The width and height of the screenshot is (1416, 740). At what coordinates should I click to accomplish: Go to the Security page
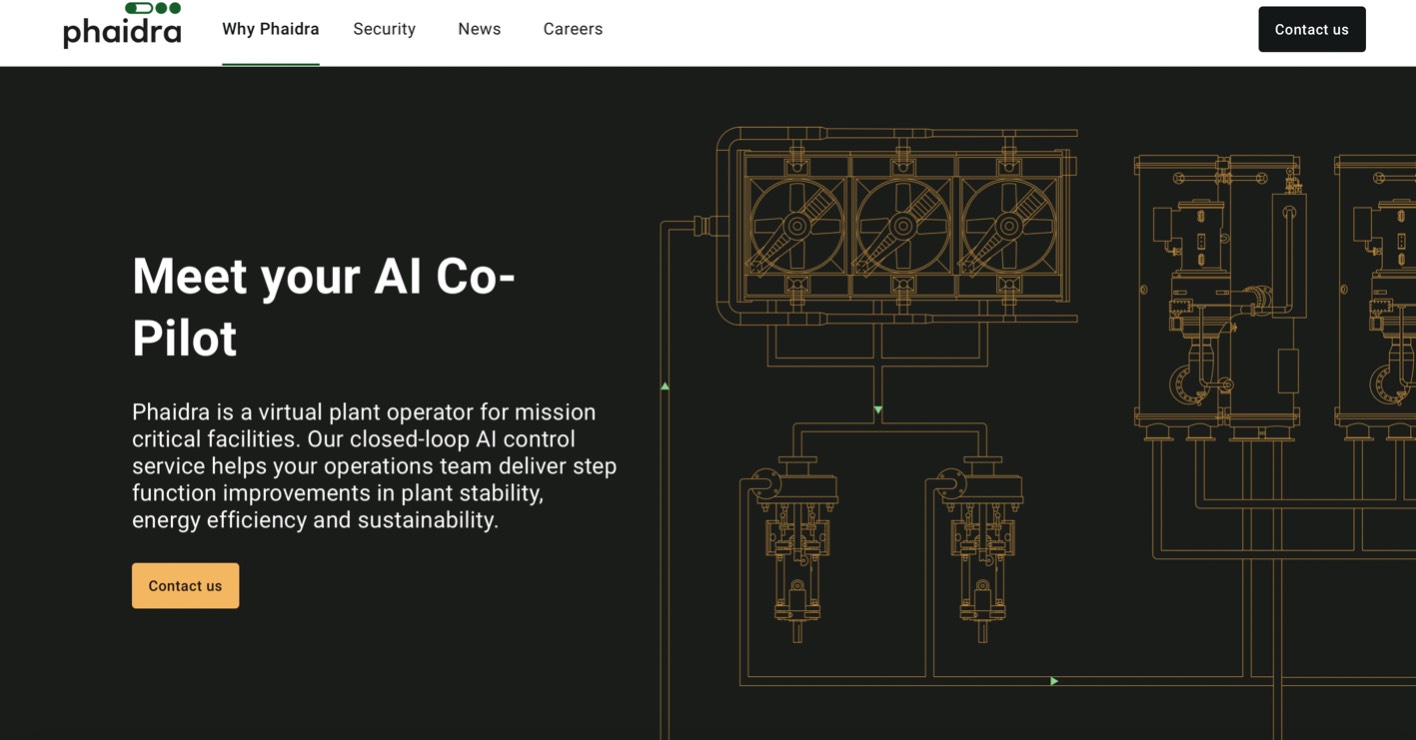point(384,29)
